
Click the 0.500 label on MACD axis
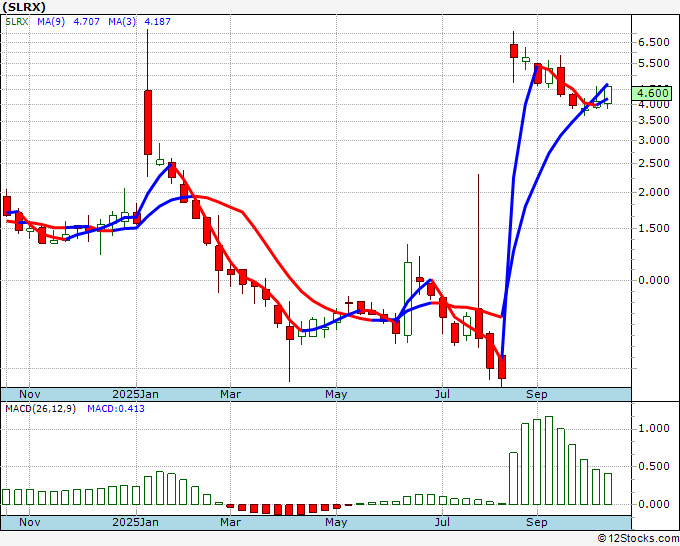point(653,466)
